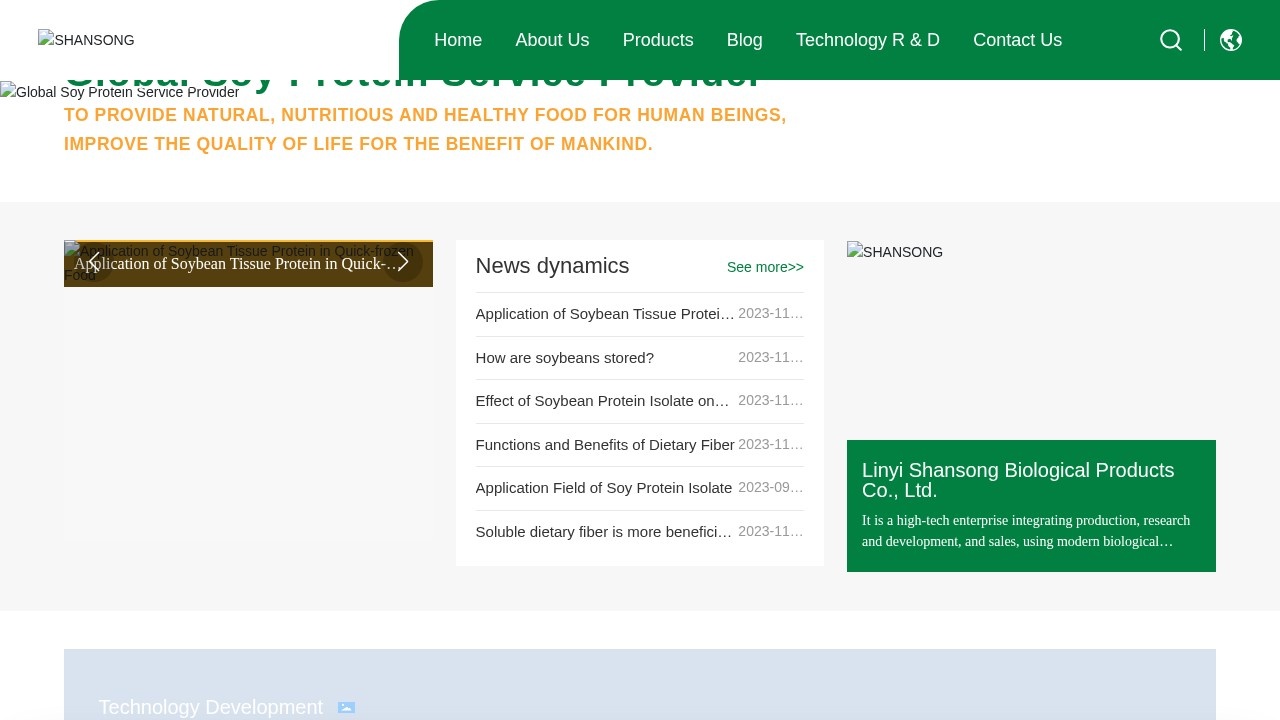1280x720 pixels.
Task: Open the How are soybeans stored? article
Action: (x=565, y=358)
